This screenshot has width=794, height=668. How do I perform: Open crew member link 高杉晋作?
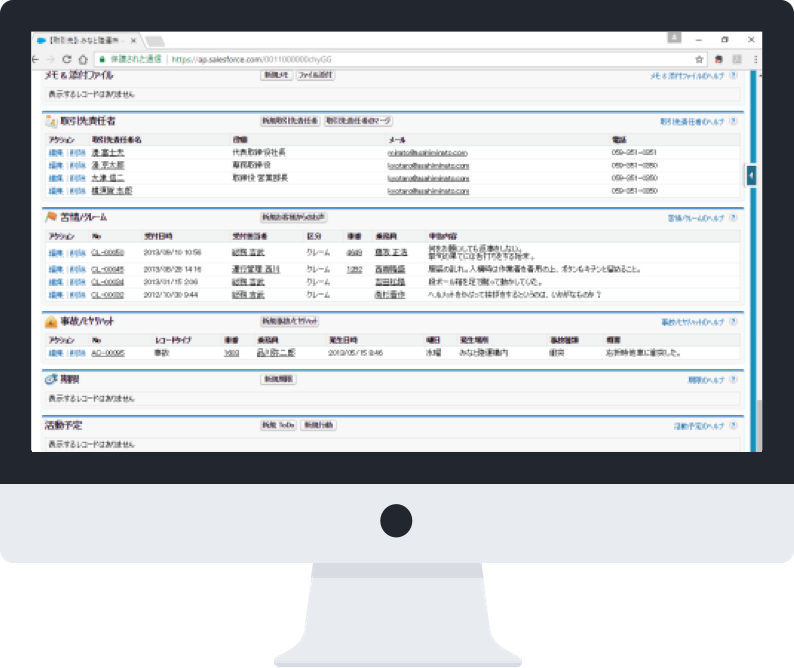pyautogui.click(x=389, y=295)
